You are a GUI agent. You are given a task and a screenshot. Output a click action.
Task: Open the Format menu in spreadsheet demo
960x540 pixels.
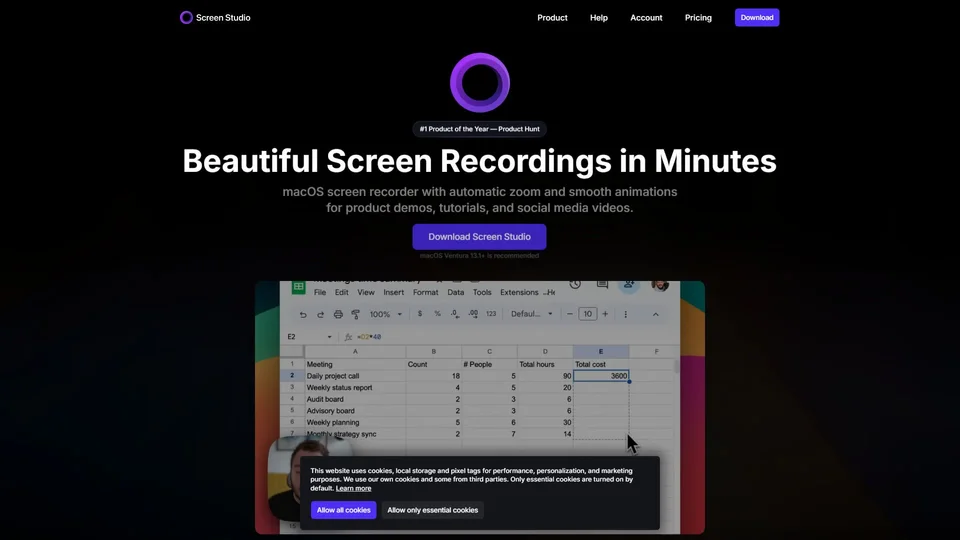click(426, 293)
